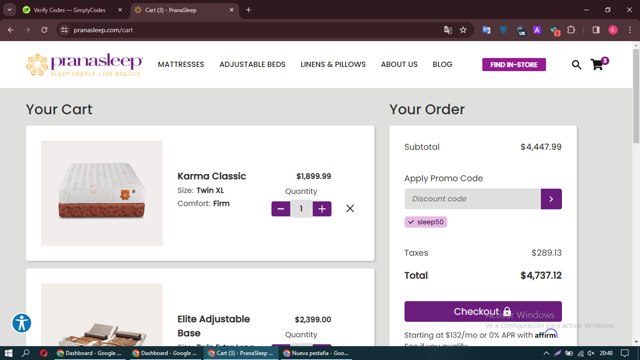Open the shopping cart icon in header
Image resolution: width=640 pixels, height=360 pixels.
(x=598, y=64)
